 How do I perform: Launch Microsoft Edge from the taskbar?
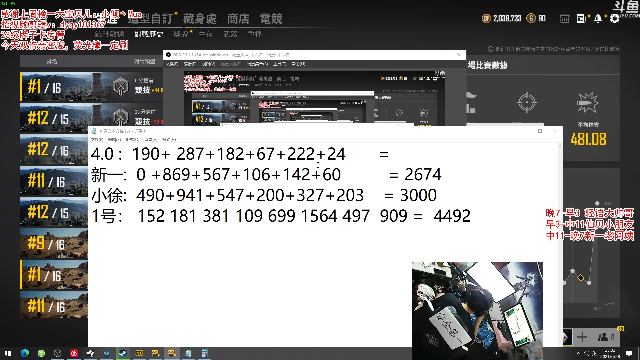(x=25, y=353)
